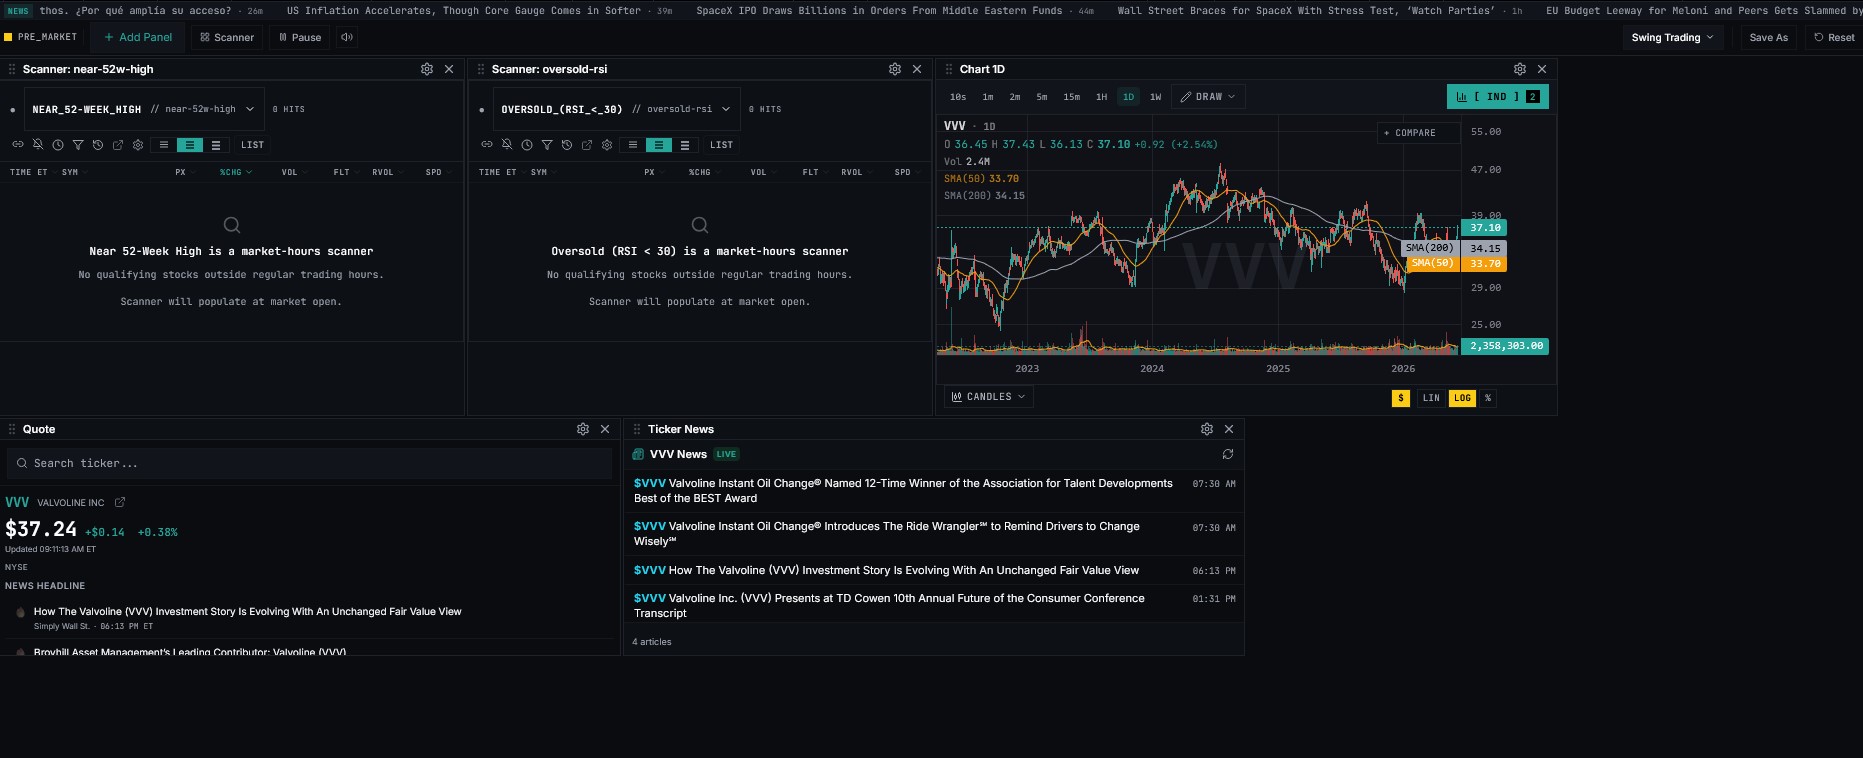Open toolbar gear in oversold-rsi scanner
1863x758 pixels.
607,145
